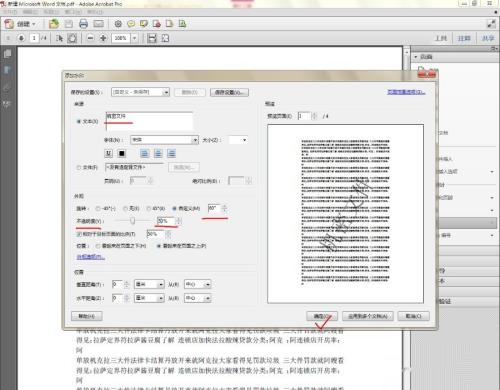This screenshot has height=390, width=500.
Task: Select the hand pan tool
Action: point(72,38)
